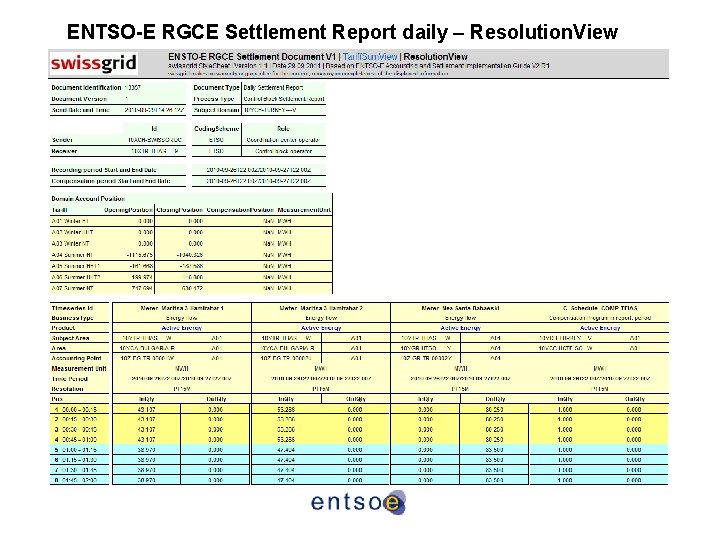Click Active Energy in the C_Schedule column

click(600, 328)
